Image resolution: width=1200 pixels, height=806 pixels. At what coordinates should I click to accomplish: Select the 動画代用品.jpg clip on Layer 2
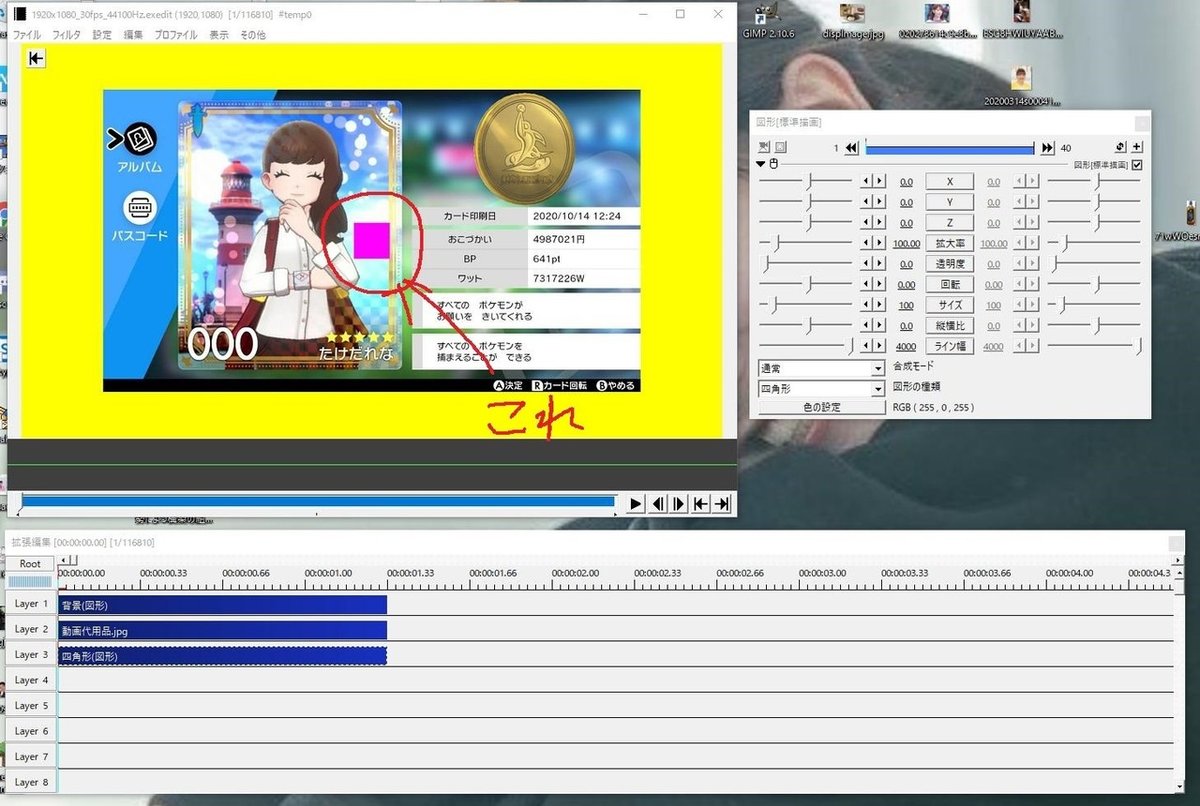(x=222, y=630)
